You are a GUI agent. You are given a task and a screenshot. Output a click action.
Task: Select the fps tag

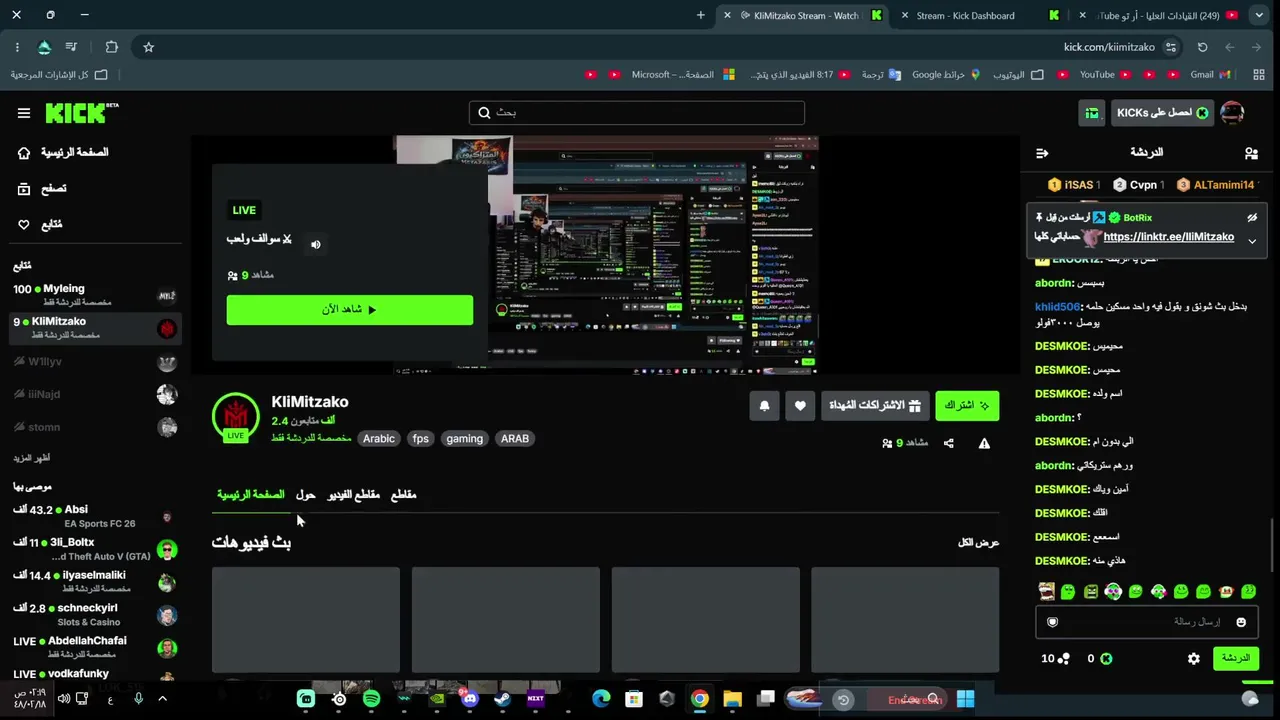421,439
